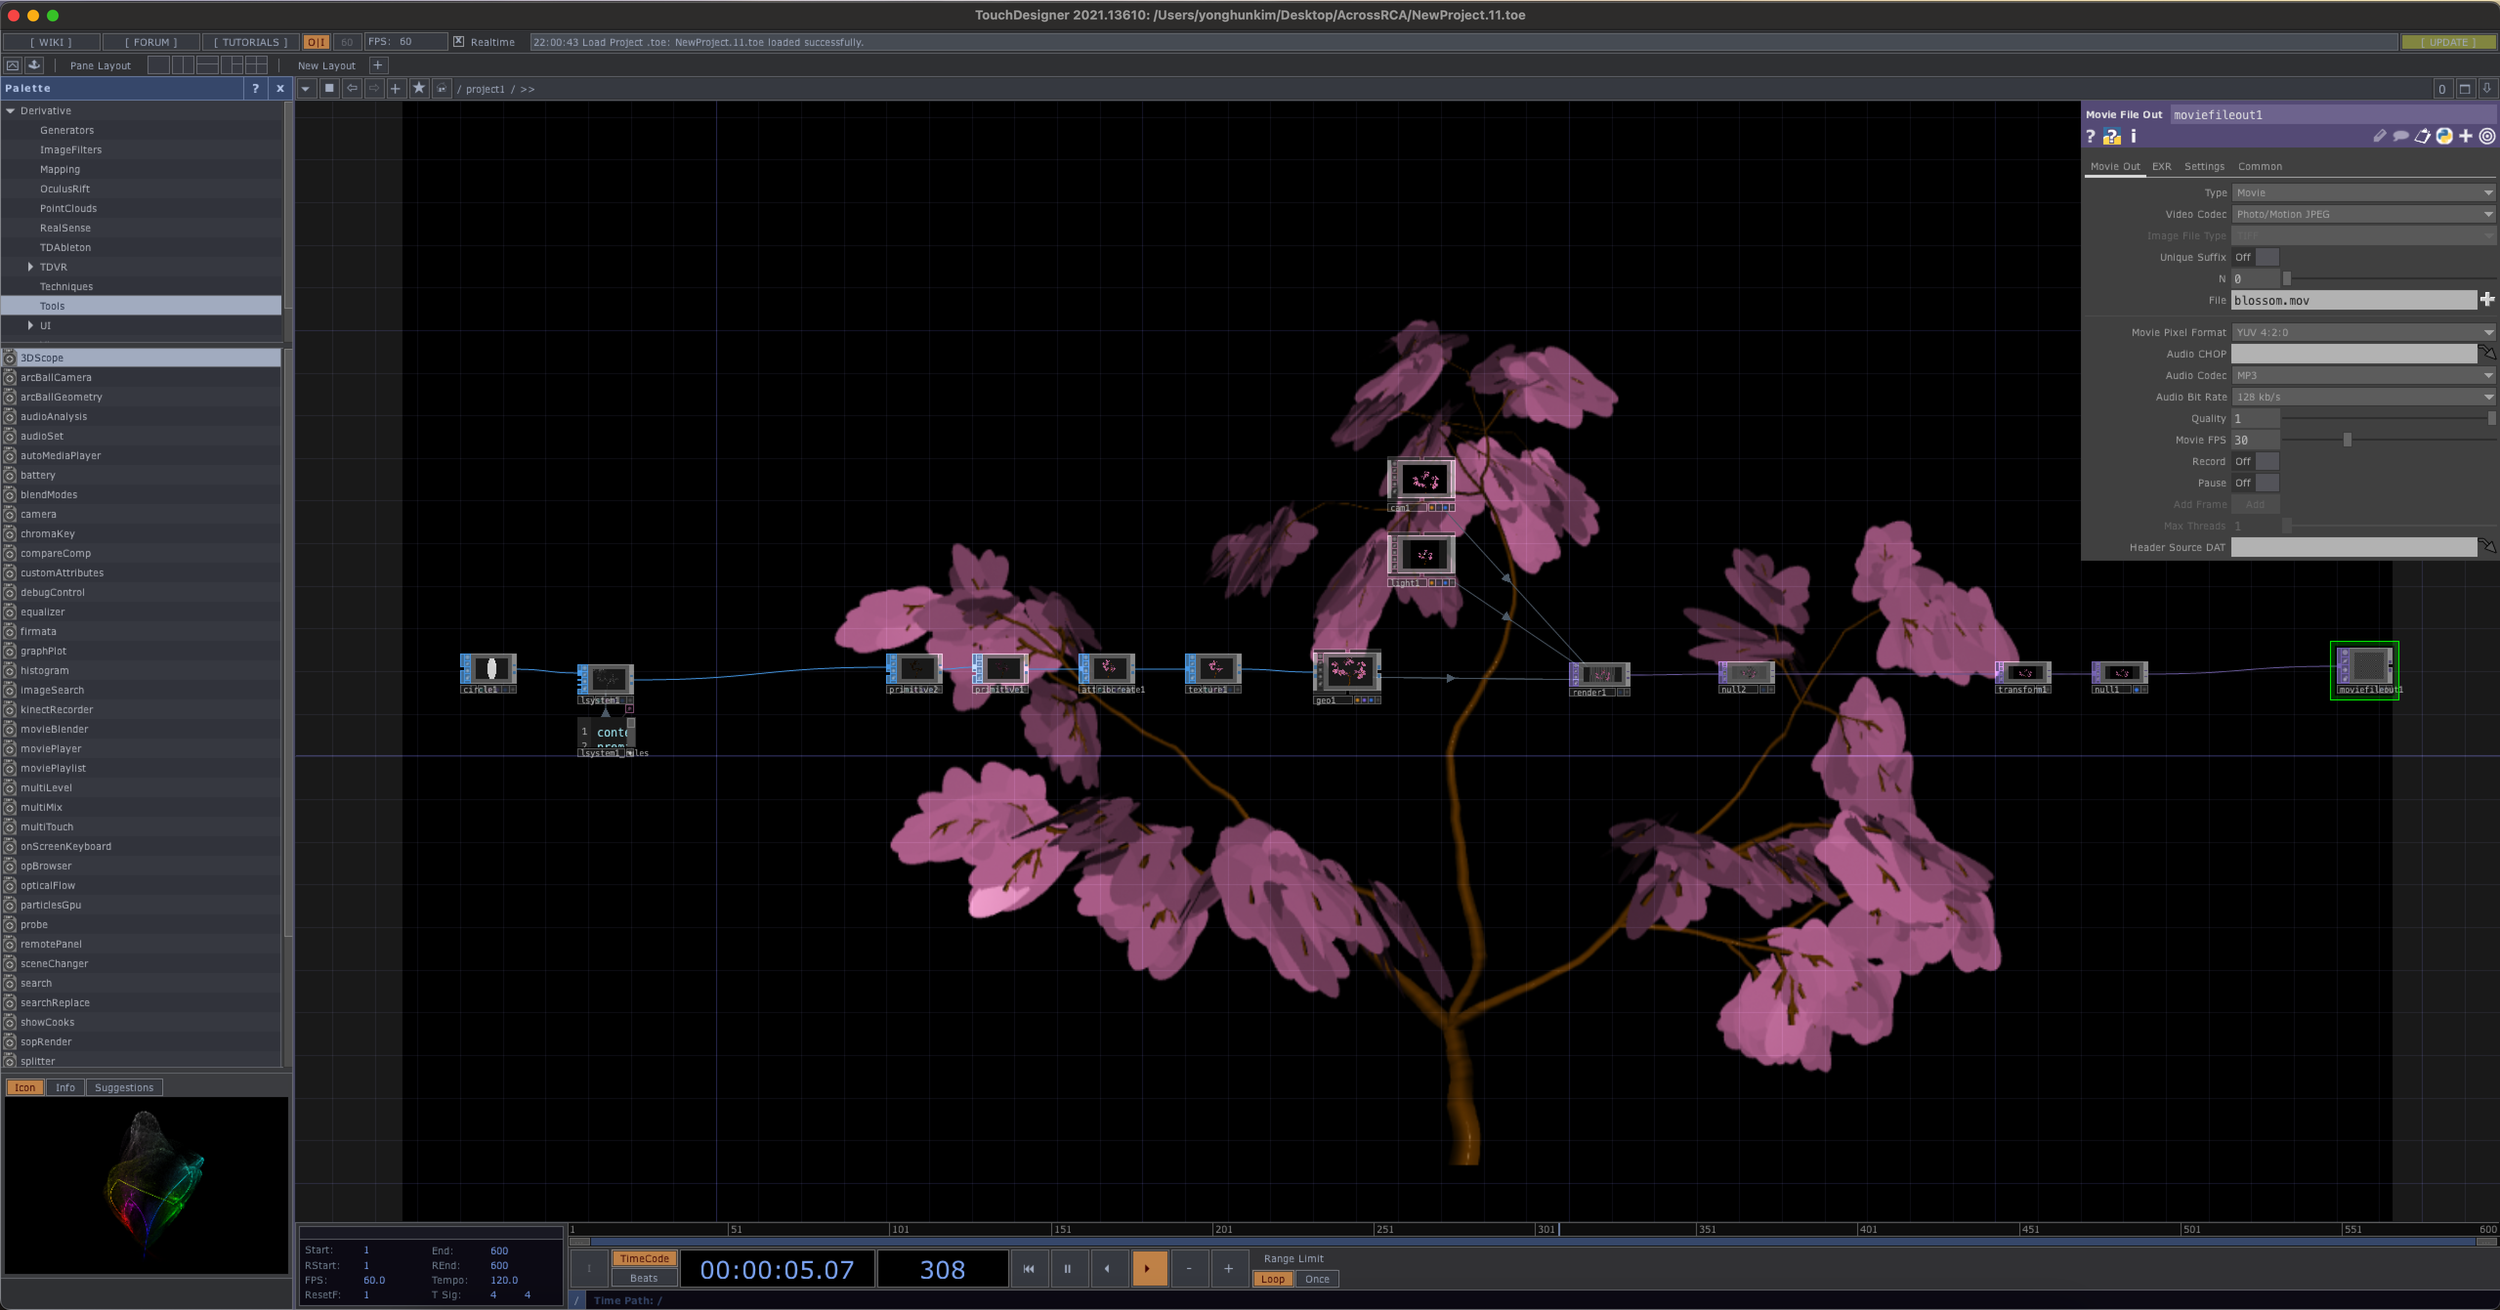Collapse the Derivative tree node
The height and width of the screenshot is (1310, 2500).
(x=10, y=111)
